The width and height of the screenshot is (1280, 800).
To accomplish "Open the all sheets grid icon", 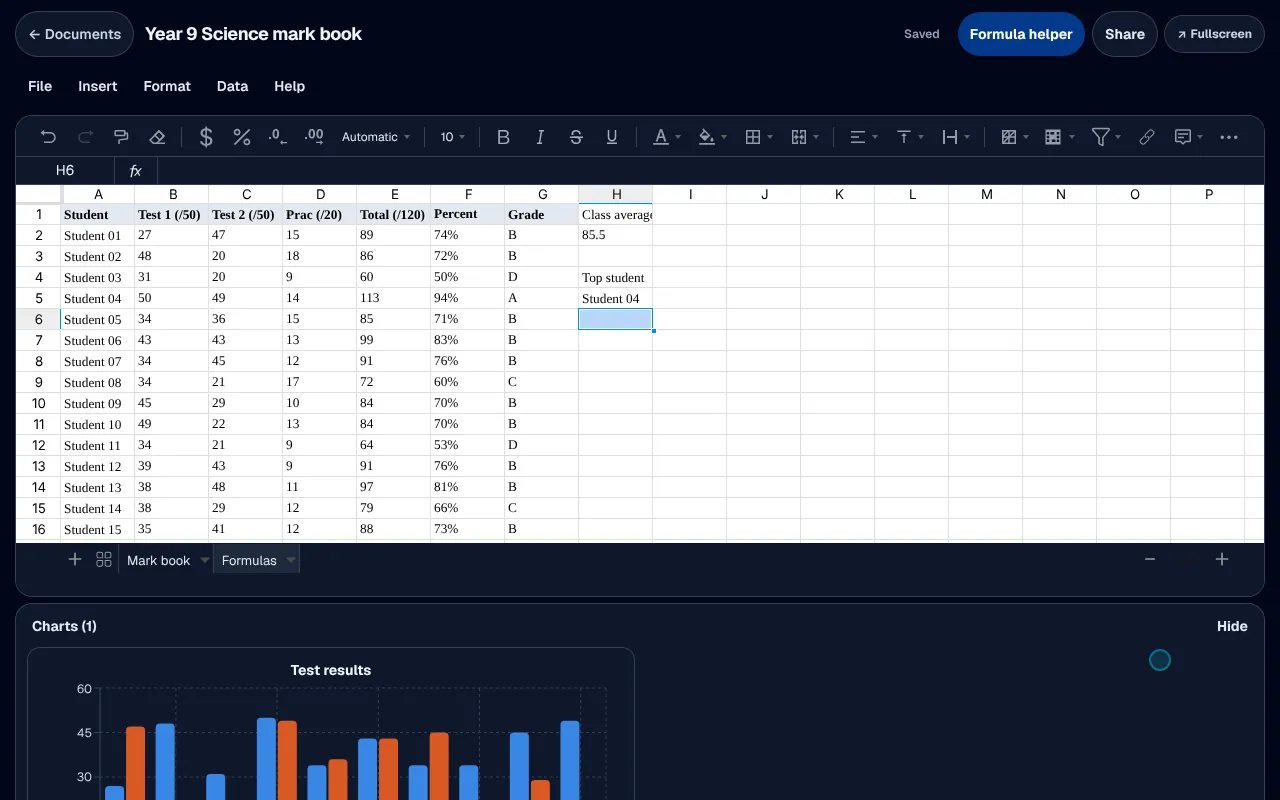I will (103, 560).
